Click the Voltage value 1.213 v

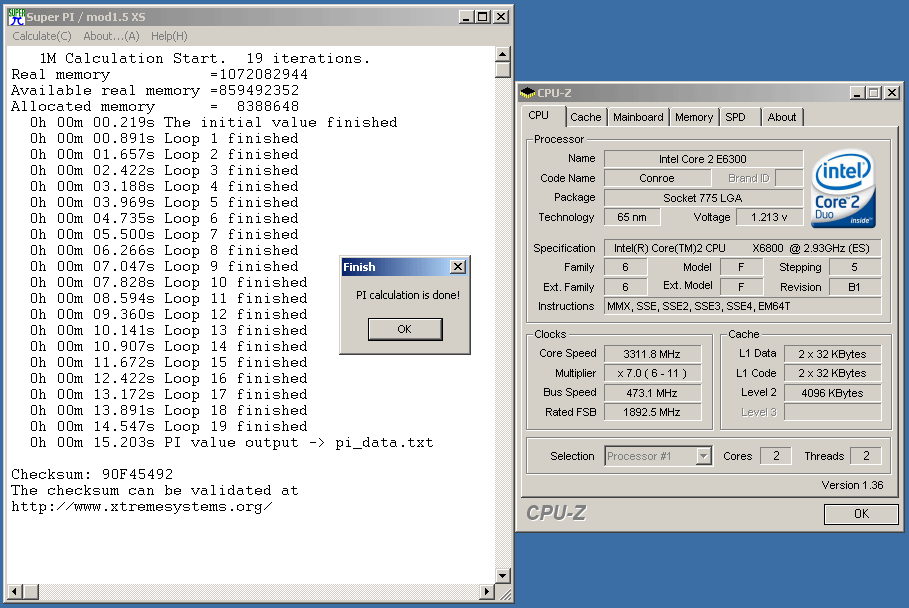pyautogui.click(x=769, y=217)
